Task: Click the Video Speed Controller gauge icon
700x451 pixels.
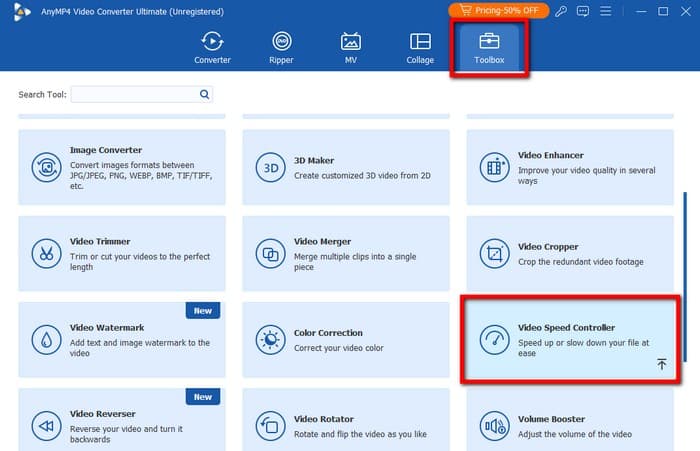Action: coord(495,339)
